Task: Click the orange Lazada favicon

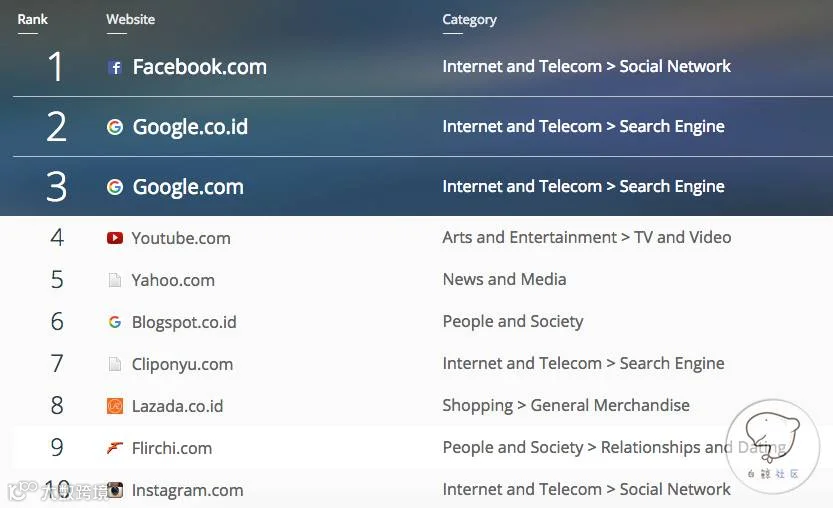Action: tap(115, 406)
